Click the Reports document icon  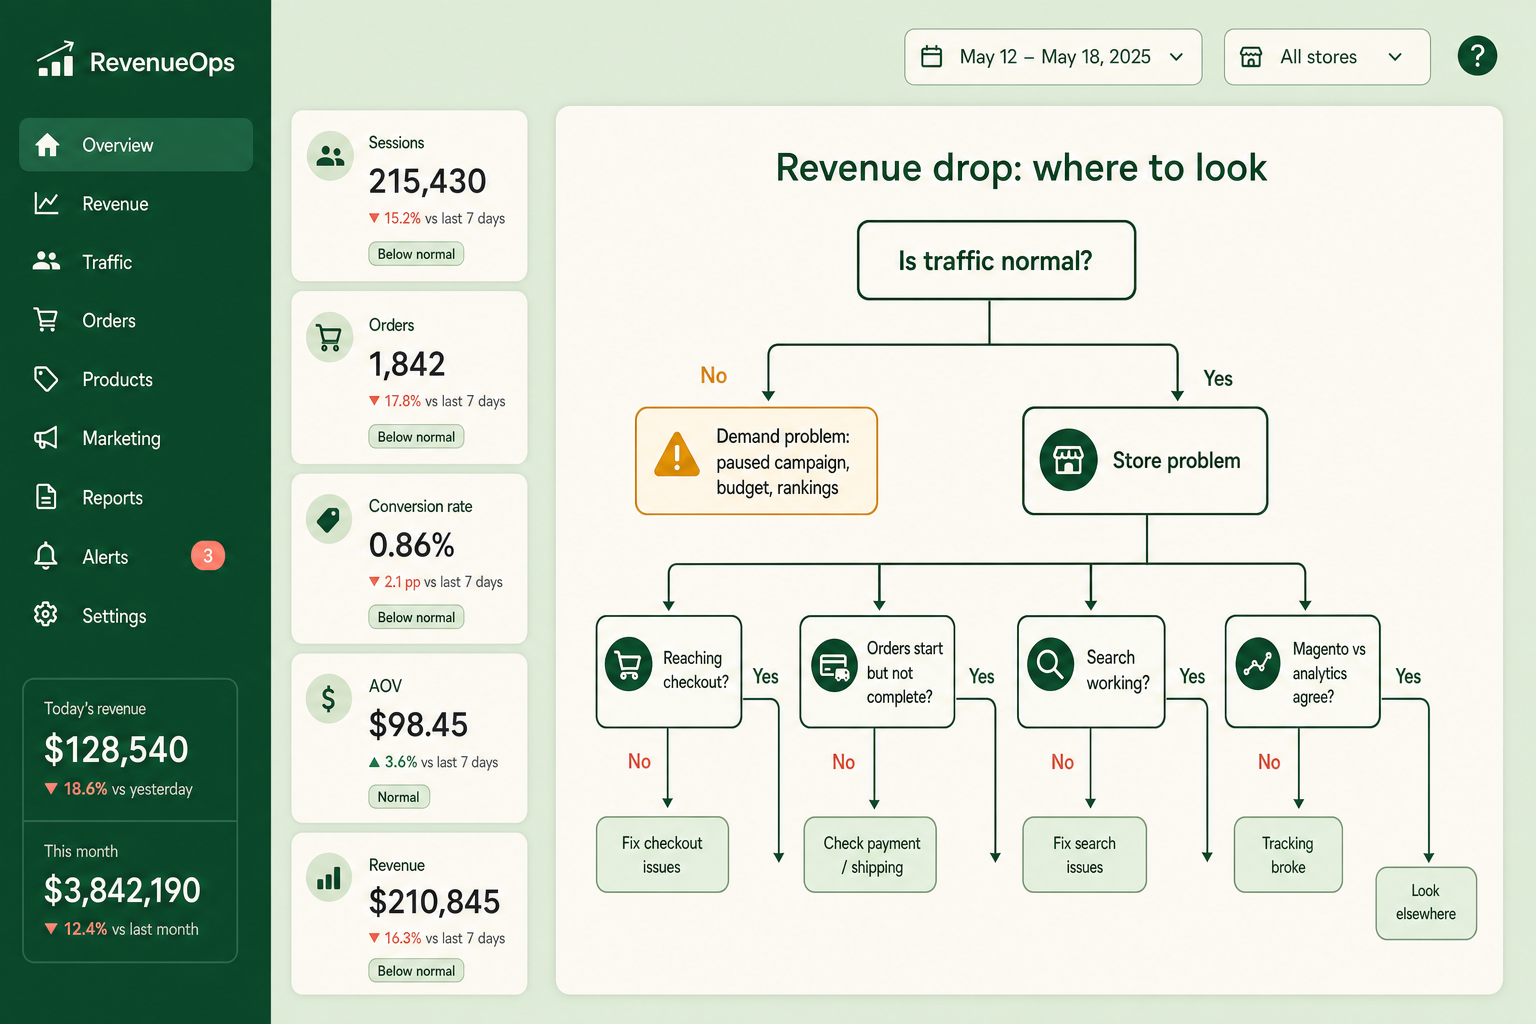coord(46,497)
